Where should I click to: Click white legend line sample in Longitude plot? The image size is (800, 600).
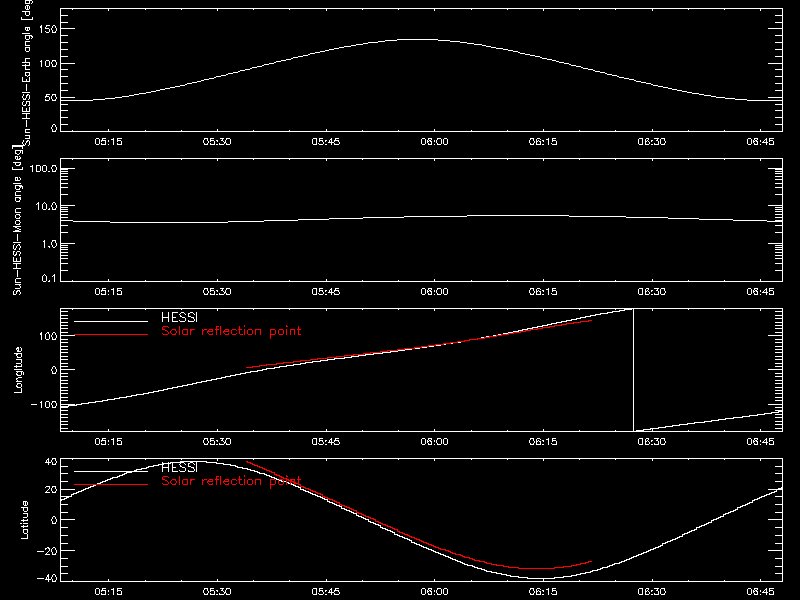pos(111,321)
